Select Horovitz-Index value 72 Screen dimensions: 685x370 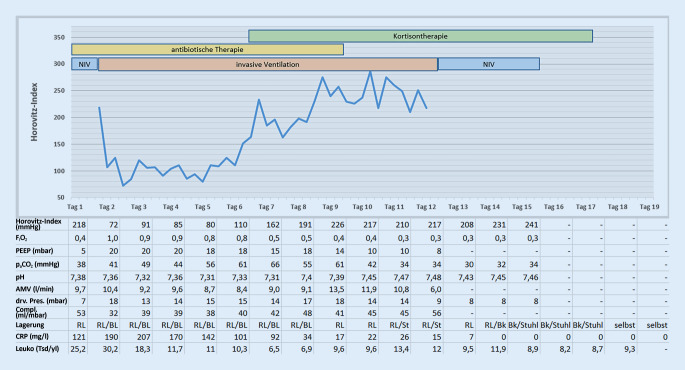[113, 225]
